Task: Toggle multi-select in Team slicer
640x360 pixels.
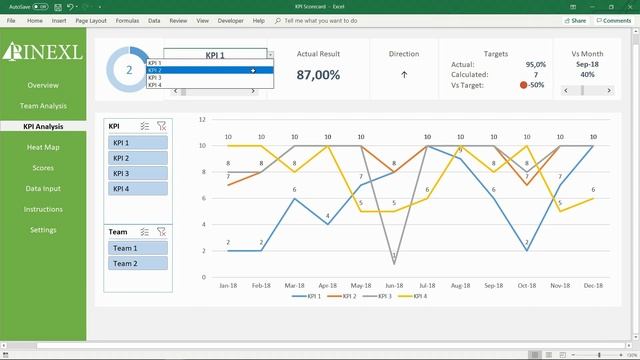Action: (145, 232)
